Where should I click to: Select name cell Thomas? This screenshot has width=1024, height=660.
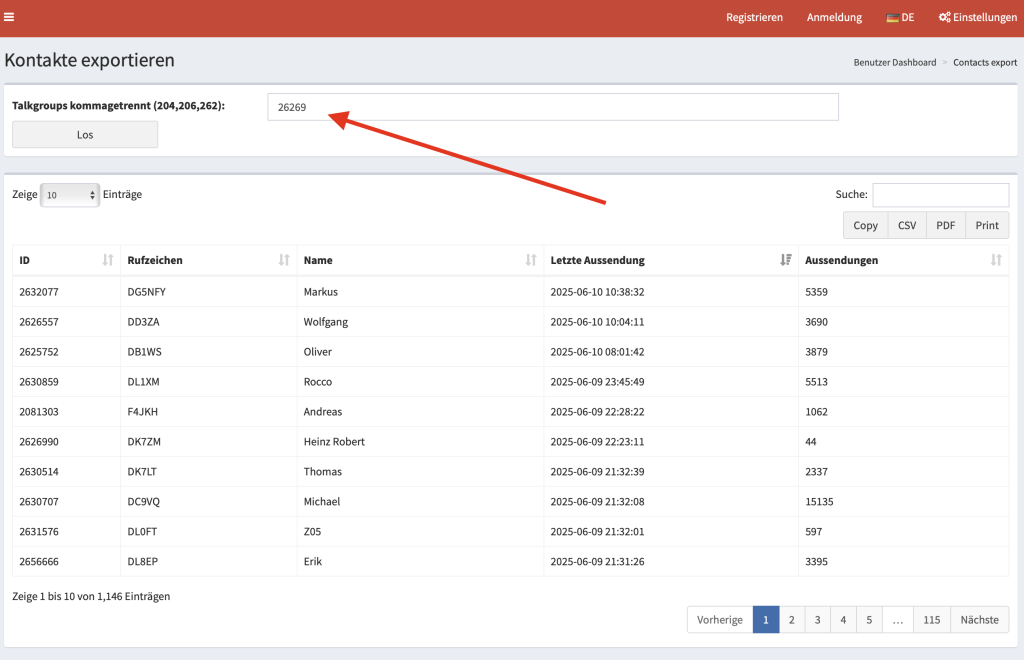tap(323, 472)
